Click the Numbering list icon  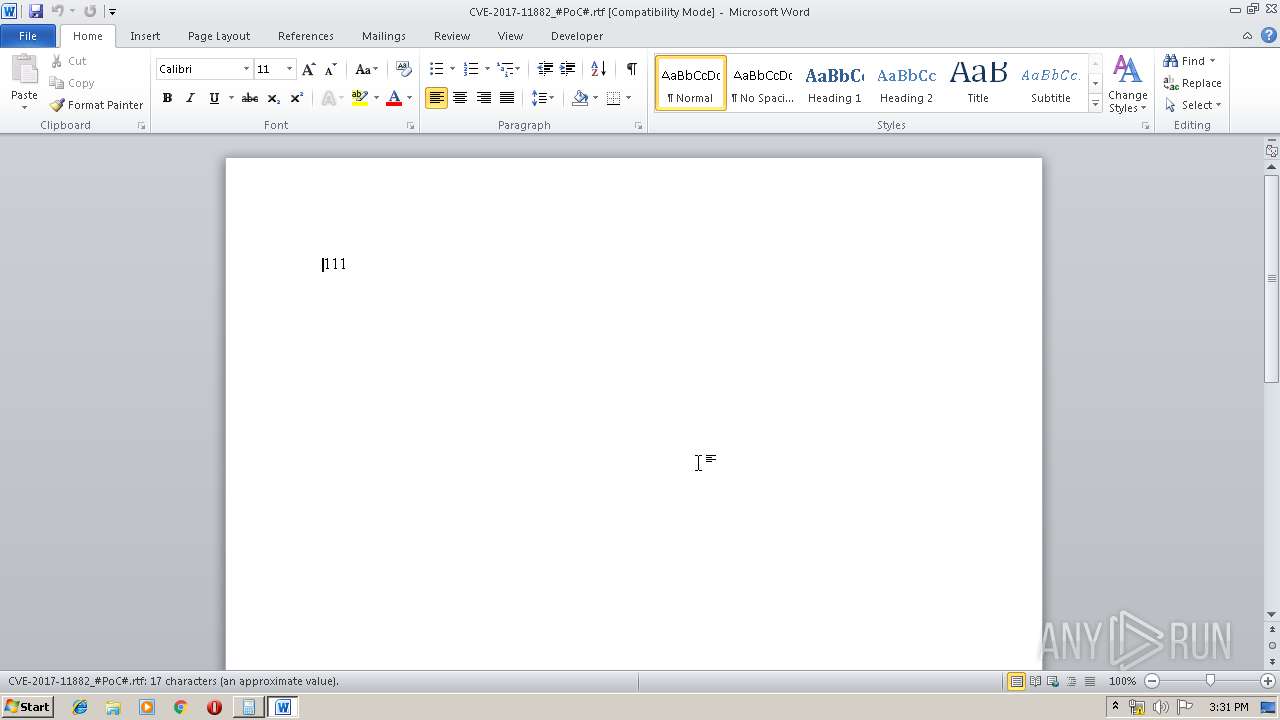click(471, 69)
